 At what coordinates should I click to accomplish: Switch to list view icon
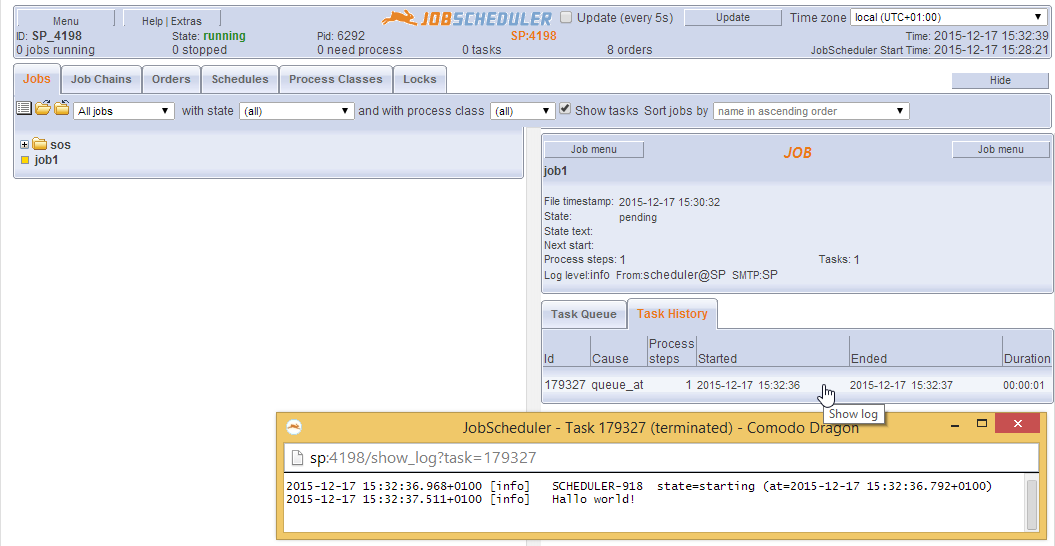pos(24,108)
